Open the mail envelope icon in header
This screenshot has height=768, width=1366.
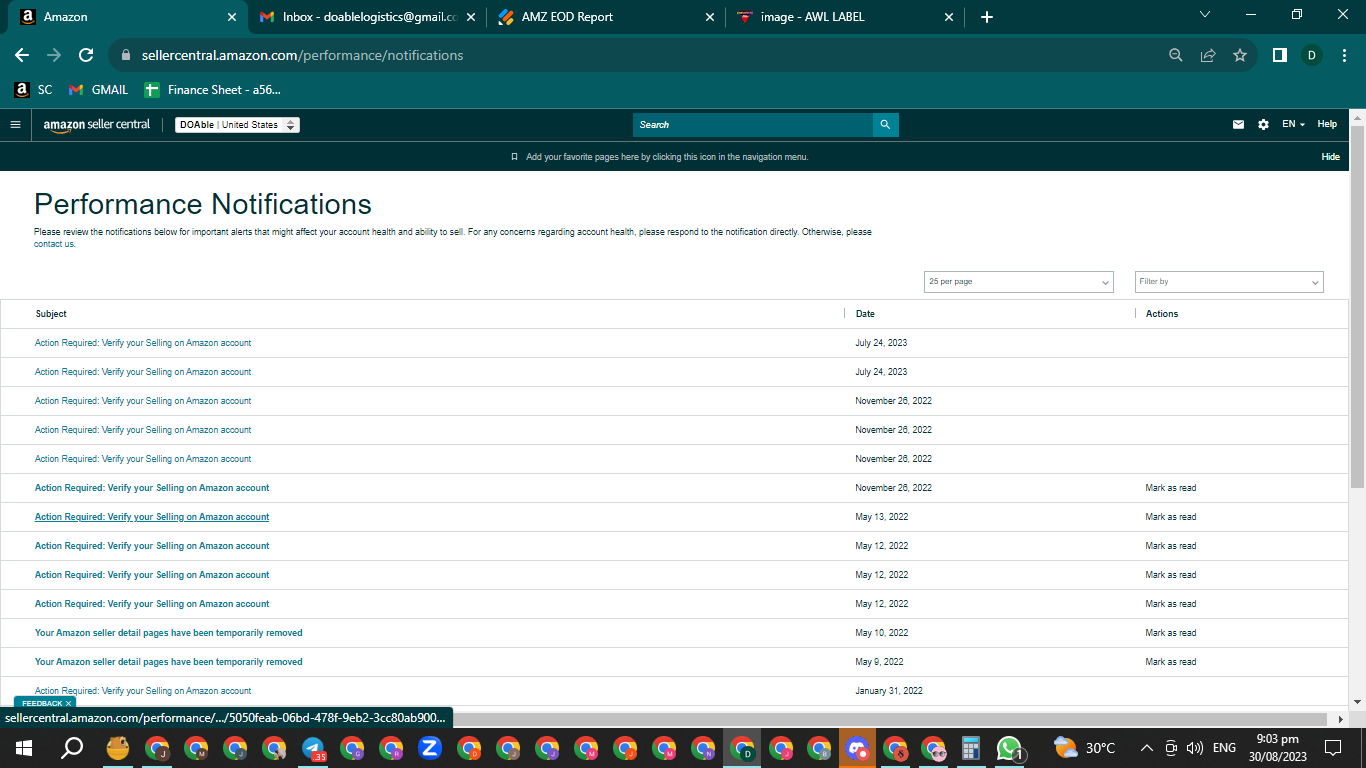pos(1238,125)
